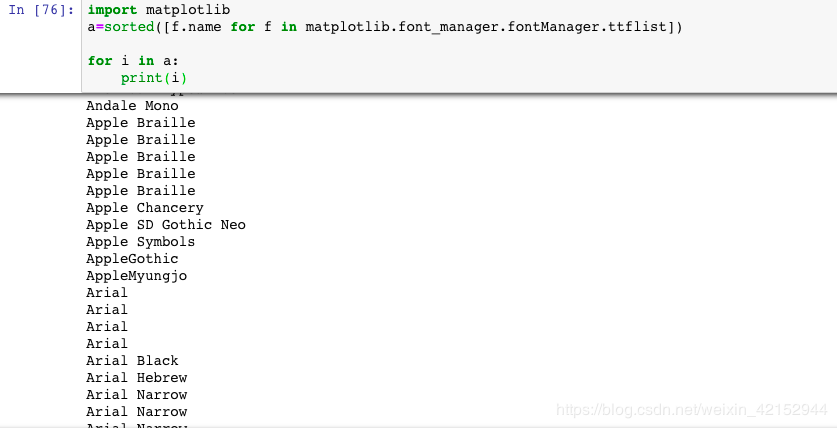This screenshot has width=837, height=428.
Task: Place cursor on the 'import matplotlib' line
Action: [159, 10]
